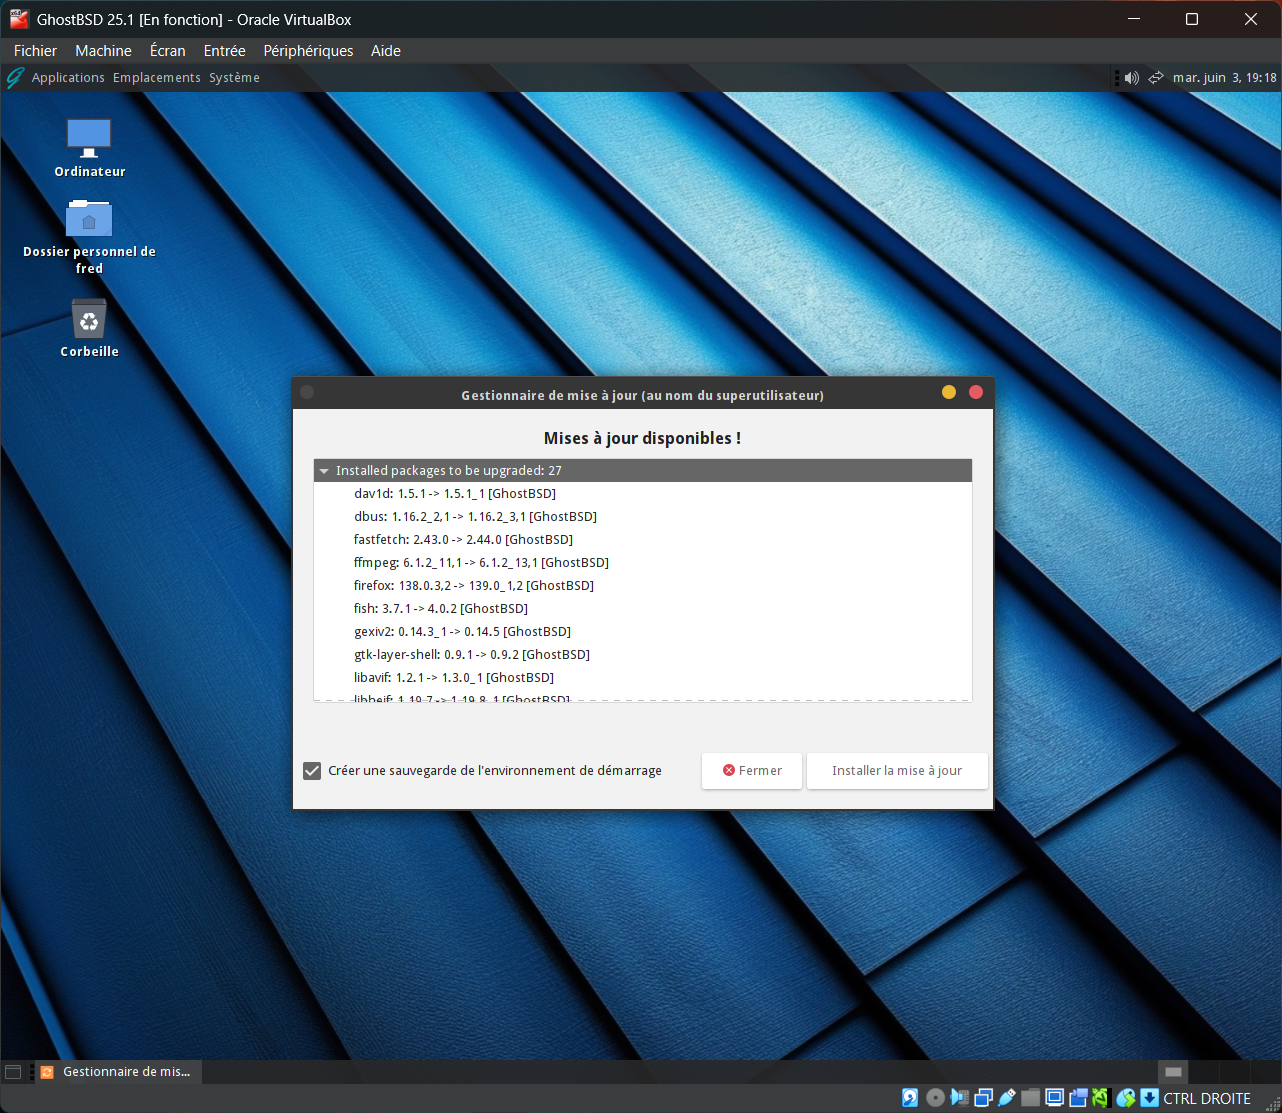Select the Corbeille trash icon
1282x1113 pixels.
click(89, 319)
